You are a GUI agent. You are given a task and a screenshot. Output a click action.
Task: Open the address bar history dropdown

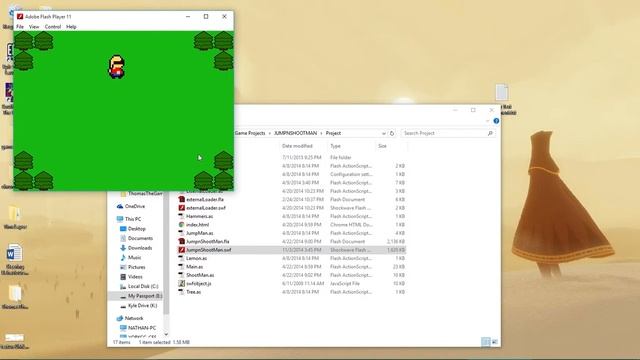pyautogui.click(x=383, y=133)
